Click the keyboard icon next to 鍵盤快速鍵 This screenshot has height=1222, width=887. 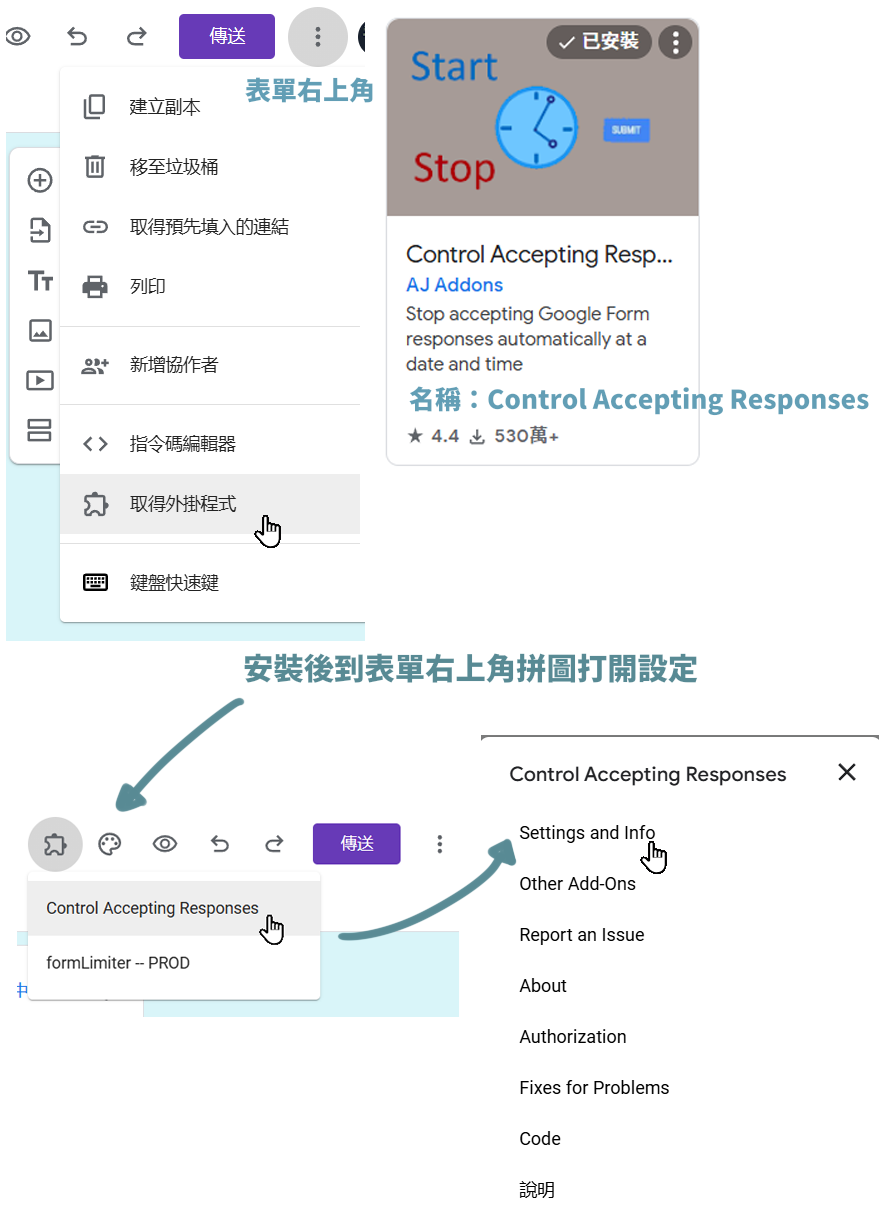click(x=95, y=583)
